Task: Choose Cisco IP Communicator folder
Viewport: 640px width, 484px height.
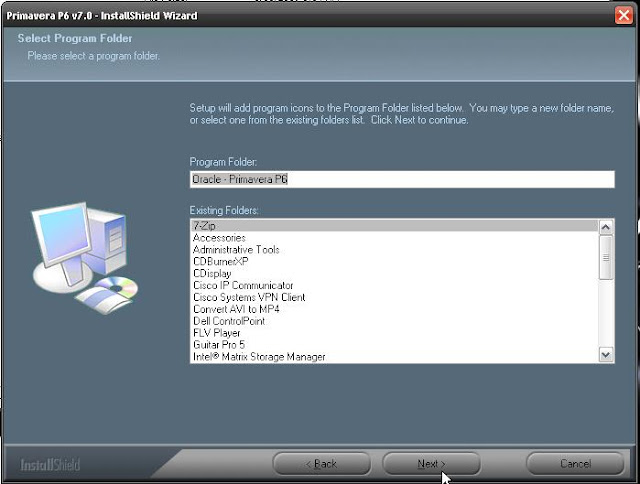Action: click(x=395, y=285)
